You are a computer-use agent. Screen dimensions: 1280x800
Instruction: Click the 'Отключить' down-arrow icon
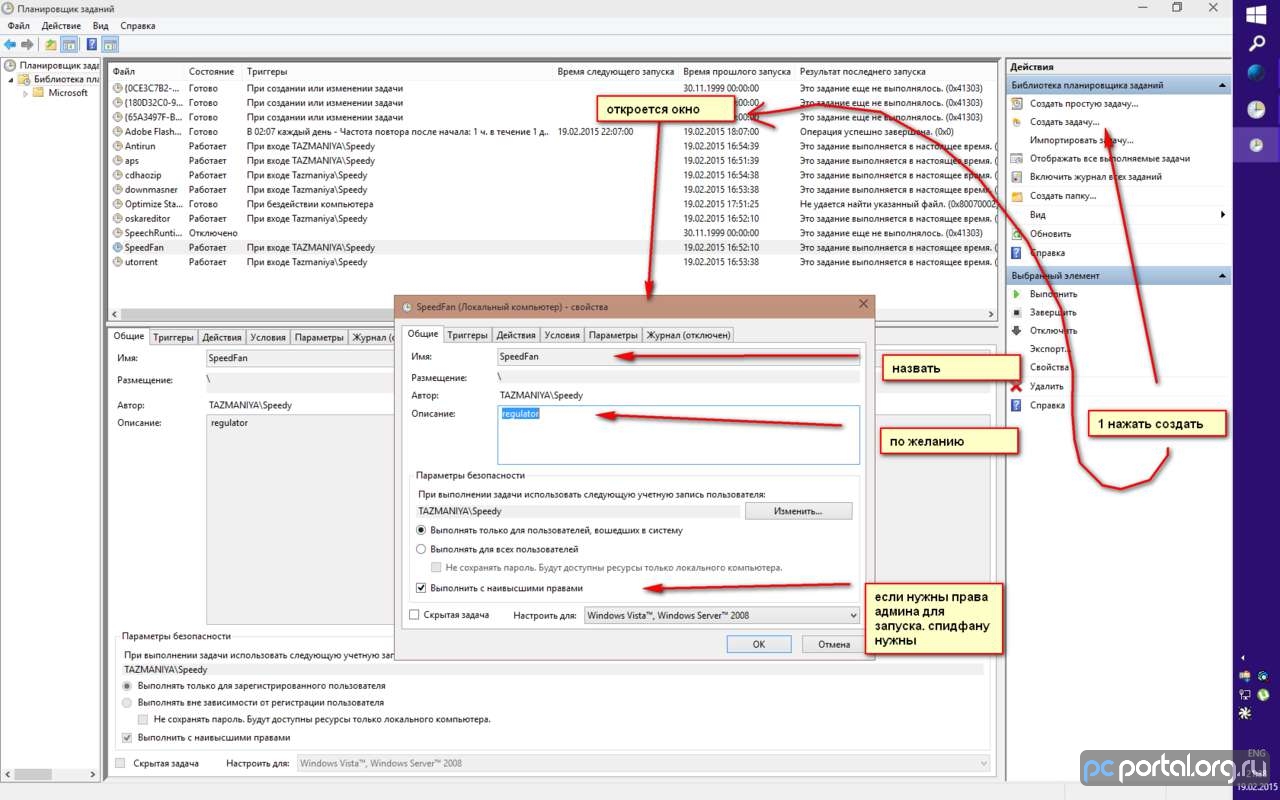[x=1017, y=331]
